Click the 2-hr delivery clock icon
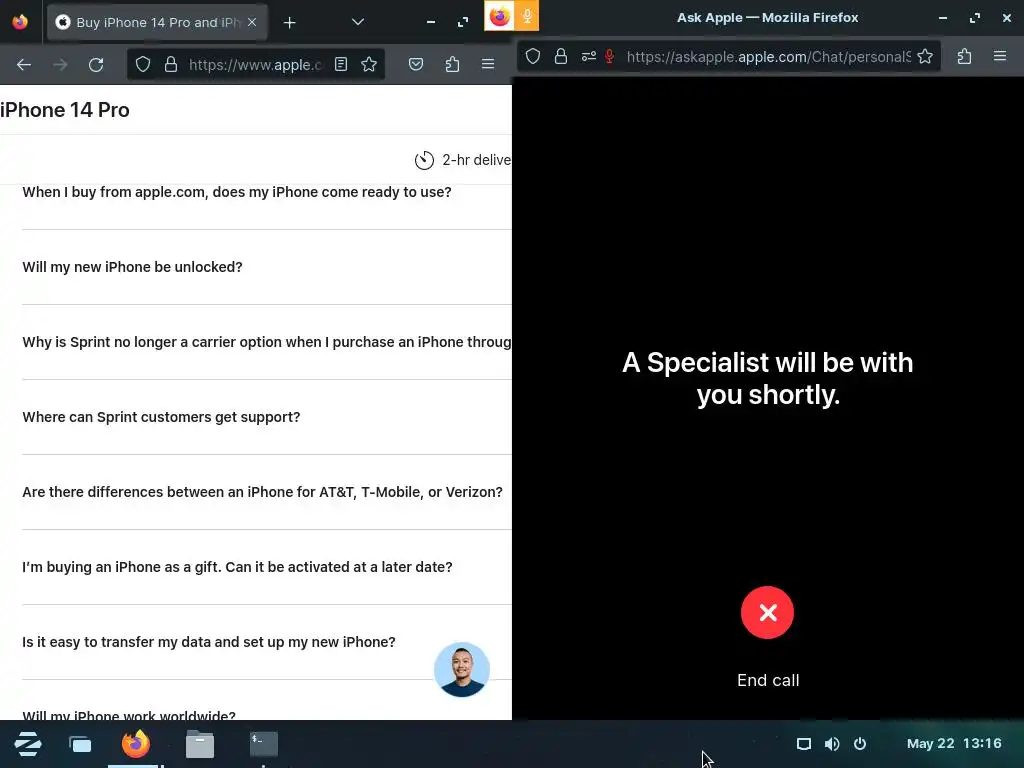Image resolution: width=1024 pixels, height=768 pixels. 424,160
